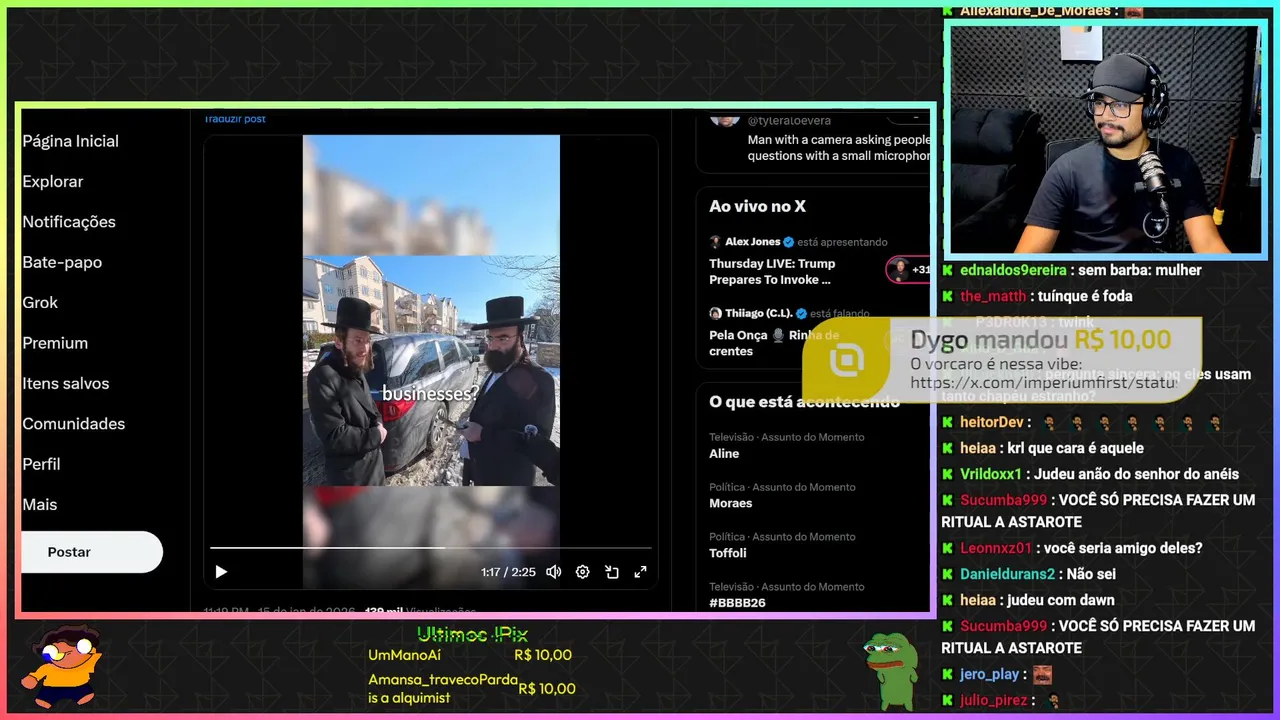Click Kick badge beside the_matth

click(x=948, y=296)
